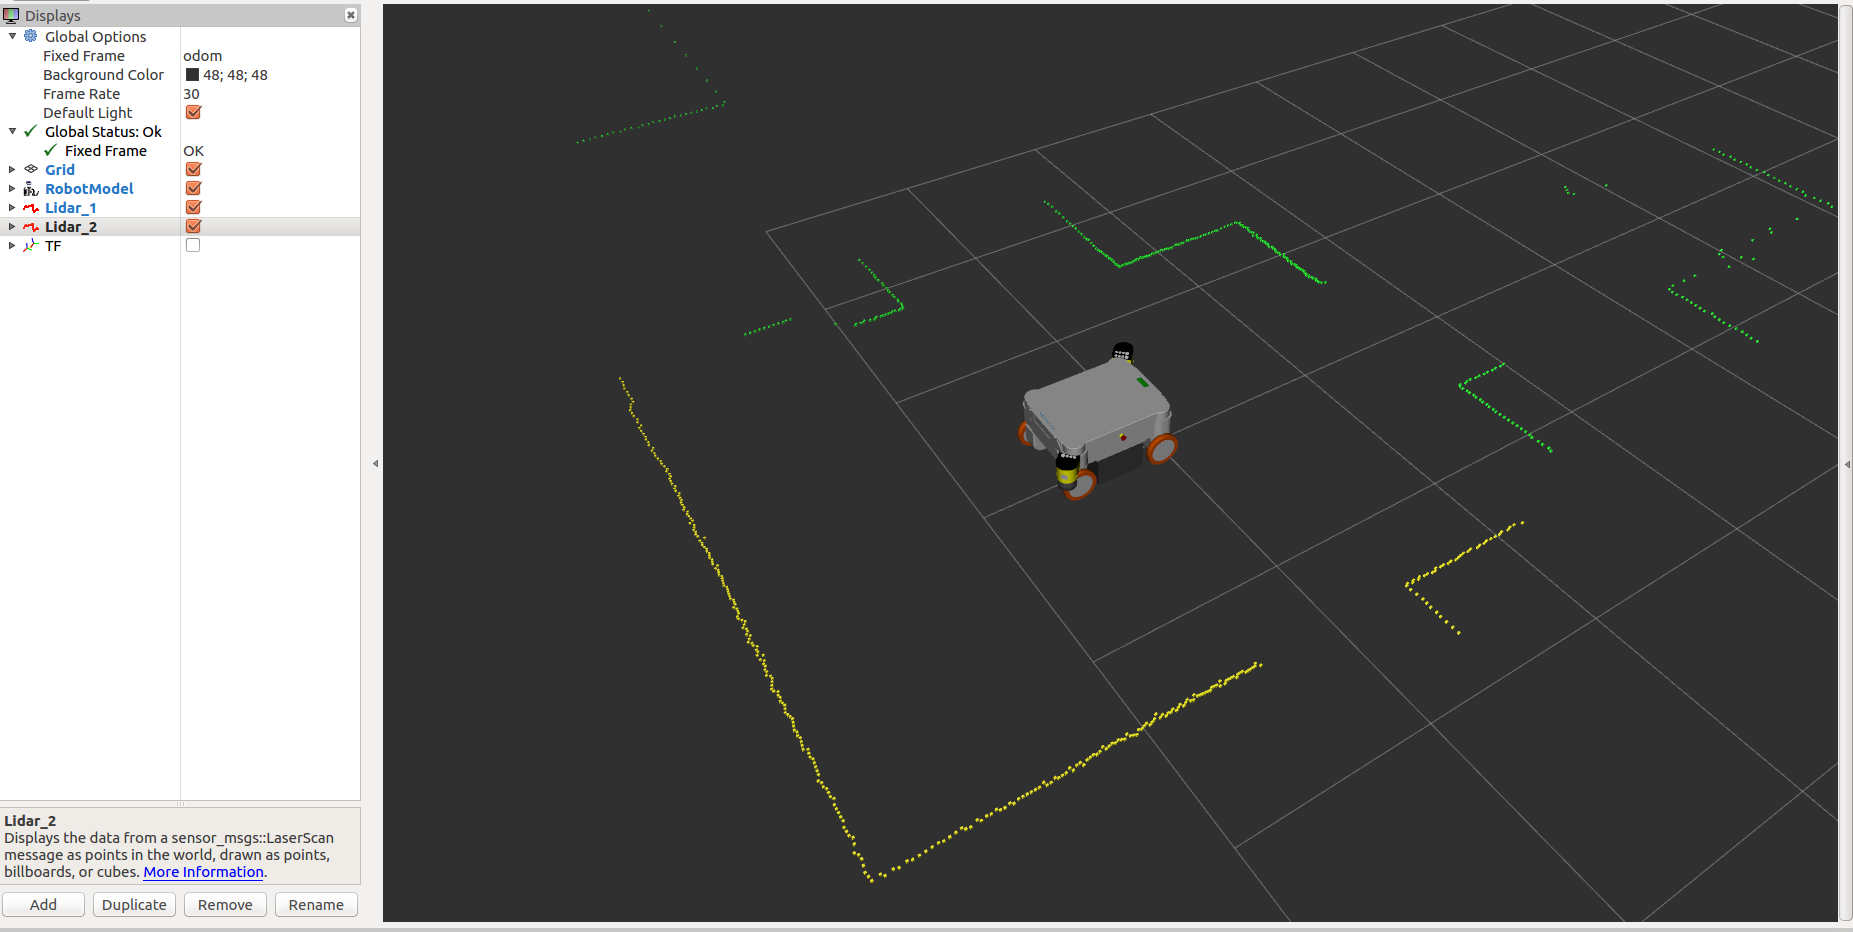The width and height of the screenshot is (1853, 932).
Task: Click the Fixed Frame status checkmark icon
Action: click(50, 150)
